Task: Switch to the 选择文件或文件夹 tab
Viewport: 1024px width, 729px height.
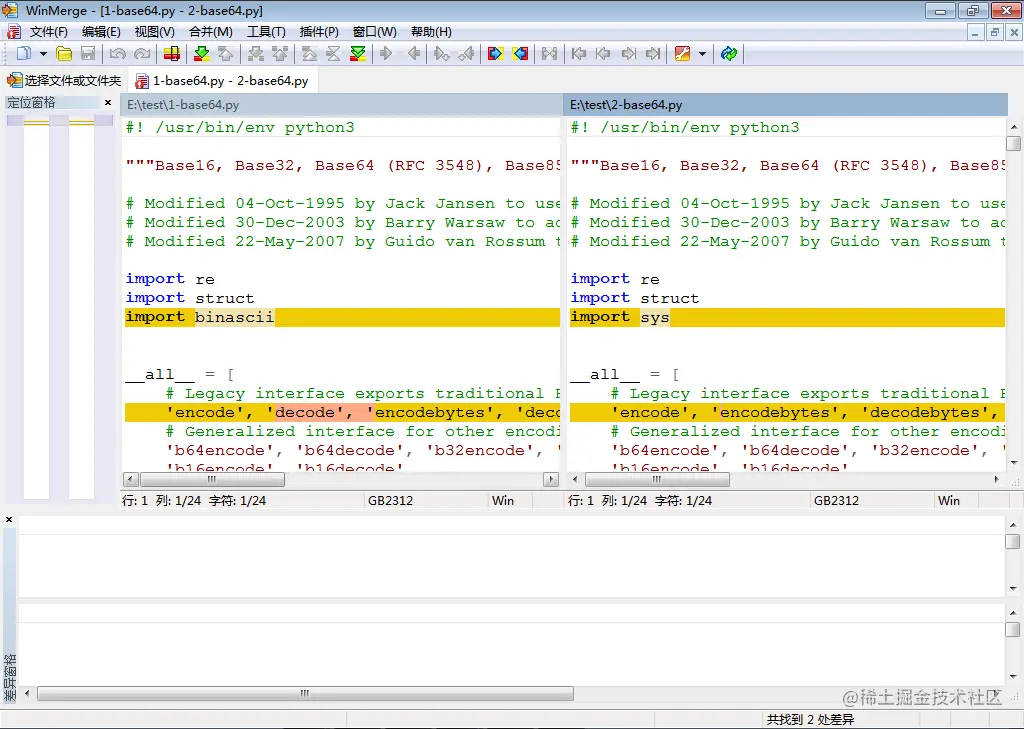Action: point(64,81)
